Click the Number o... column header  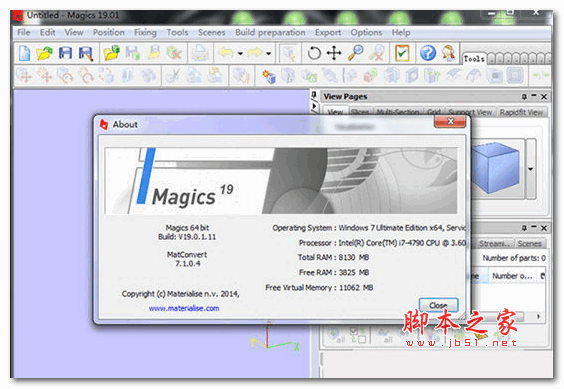tap(512, 276)
